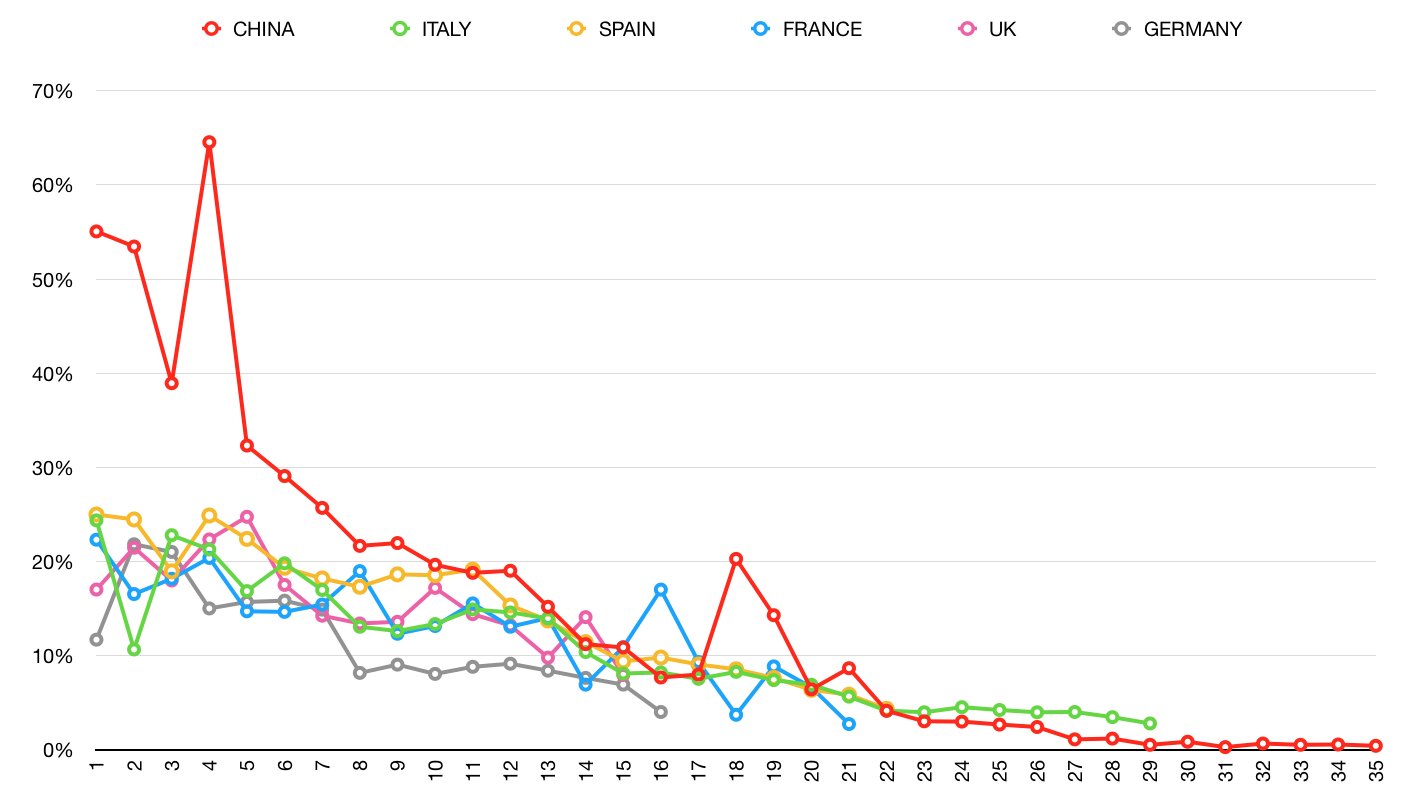Click France's last data point at day 21

[849, 724]
